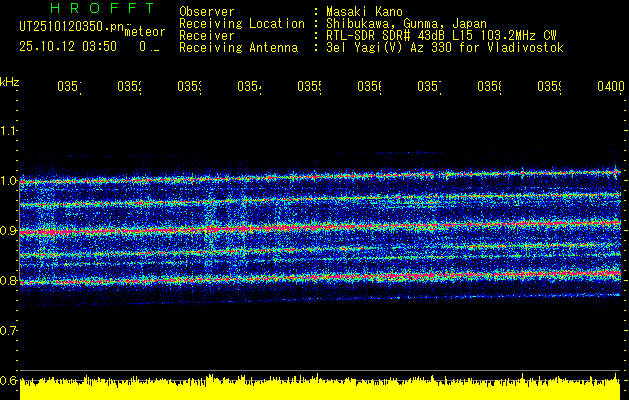This screenshot has width=629, height=400.
Task: Click the 0351 time marker
Action: [x=69, y=86]
